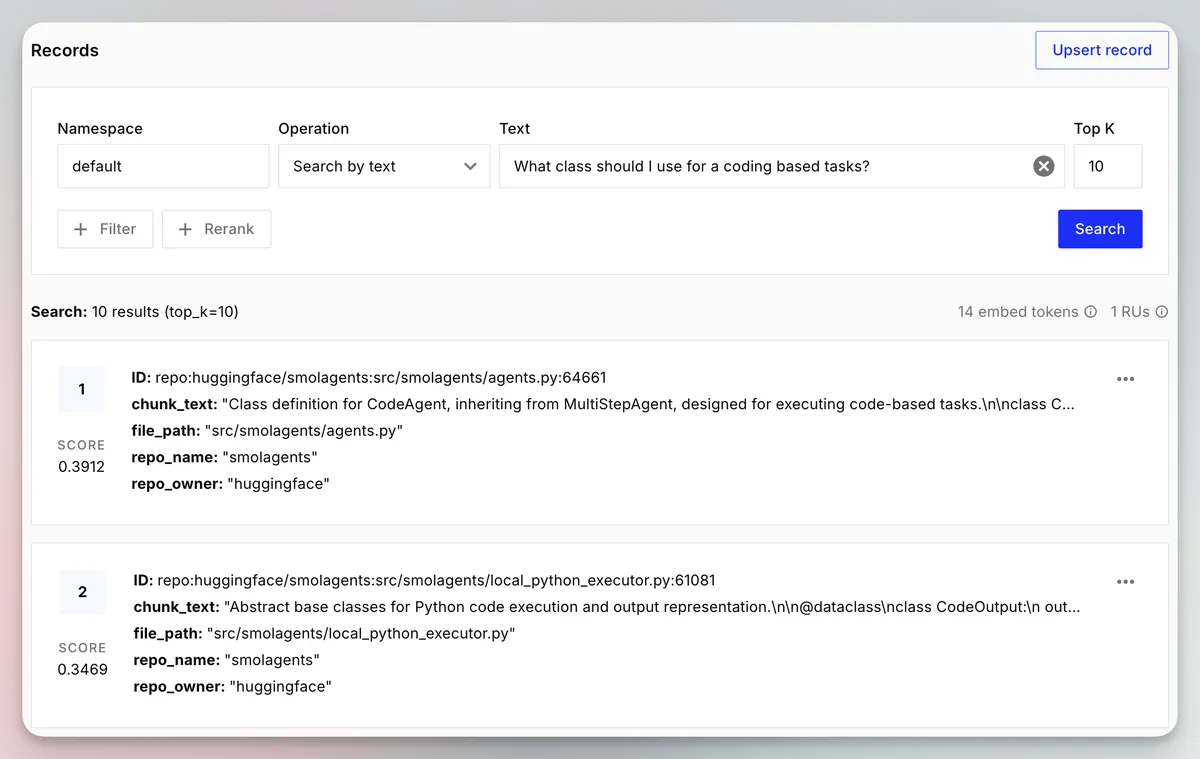Viewport: 1200px width, 759px height.
Task: Click the Upsert record button
Action: click(1101, 50)
